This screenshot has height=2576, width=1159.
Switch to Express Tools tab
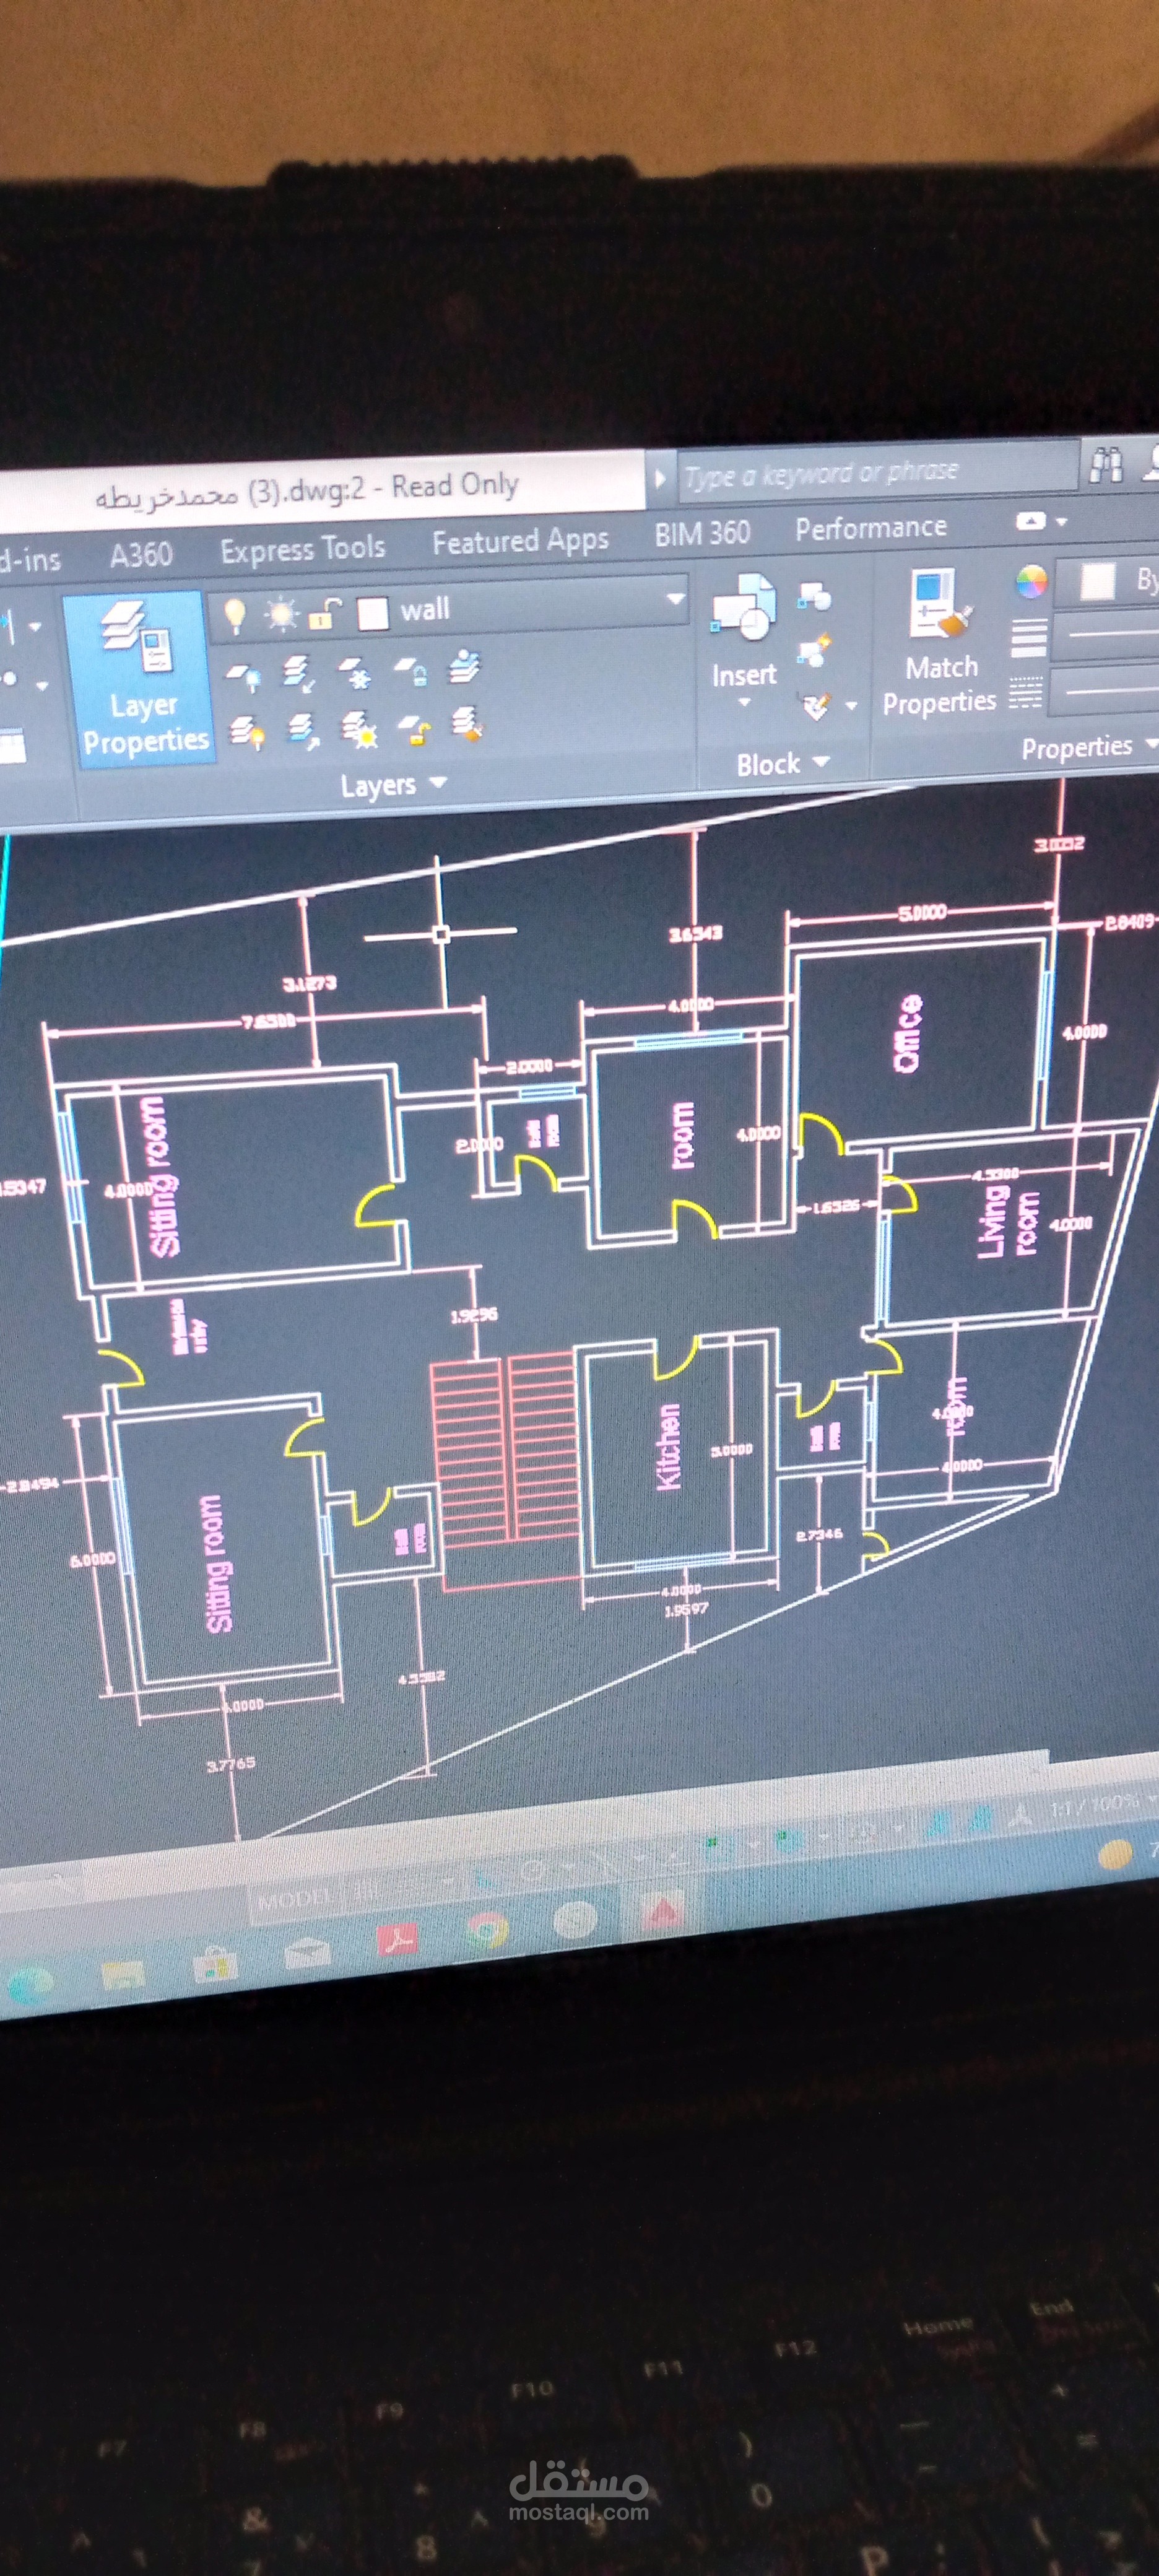pyautogui.click(x=303, y=548)
